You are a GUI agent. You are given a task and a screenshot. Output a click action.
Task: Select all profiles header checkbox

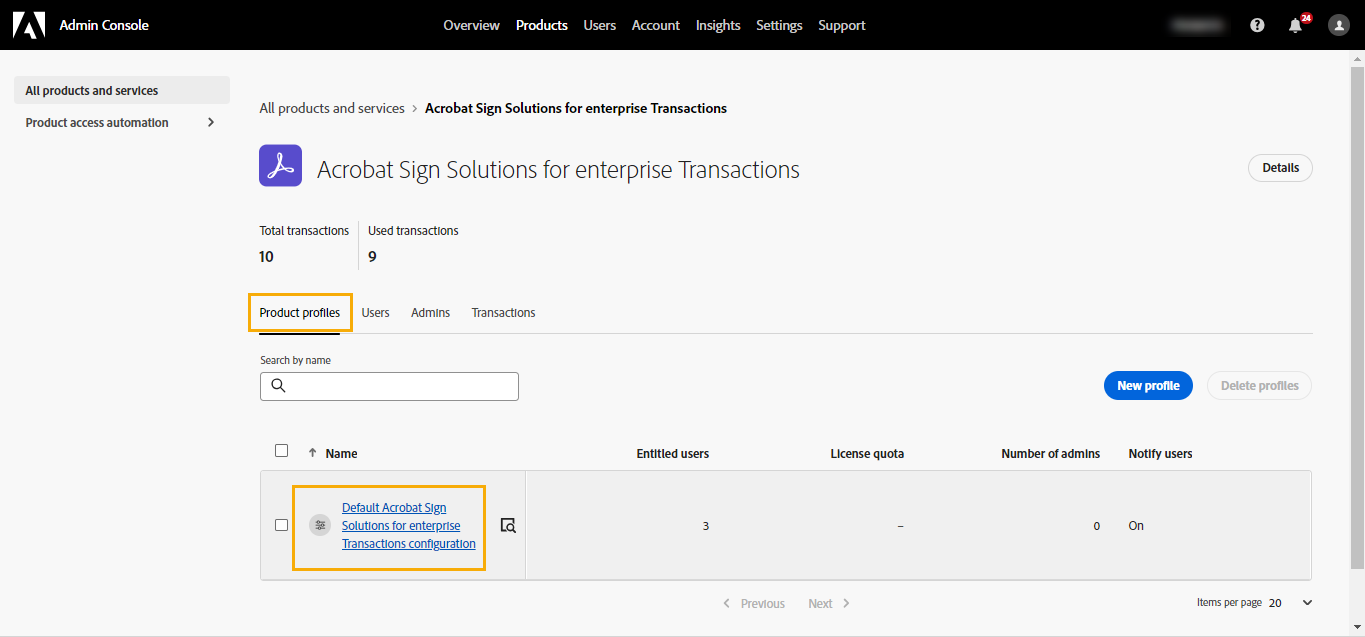[281, 450]
